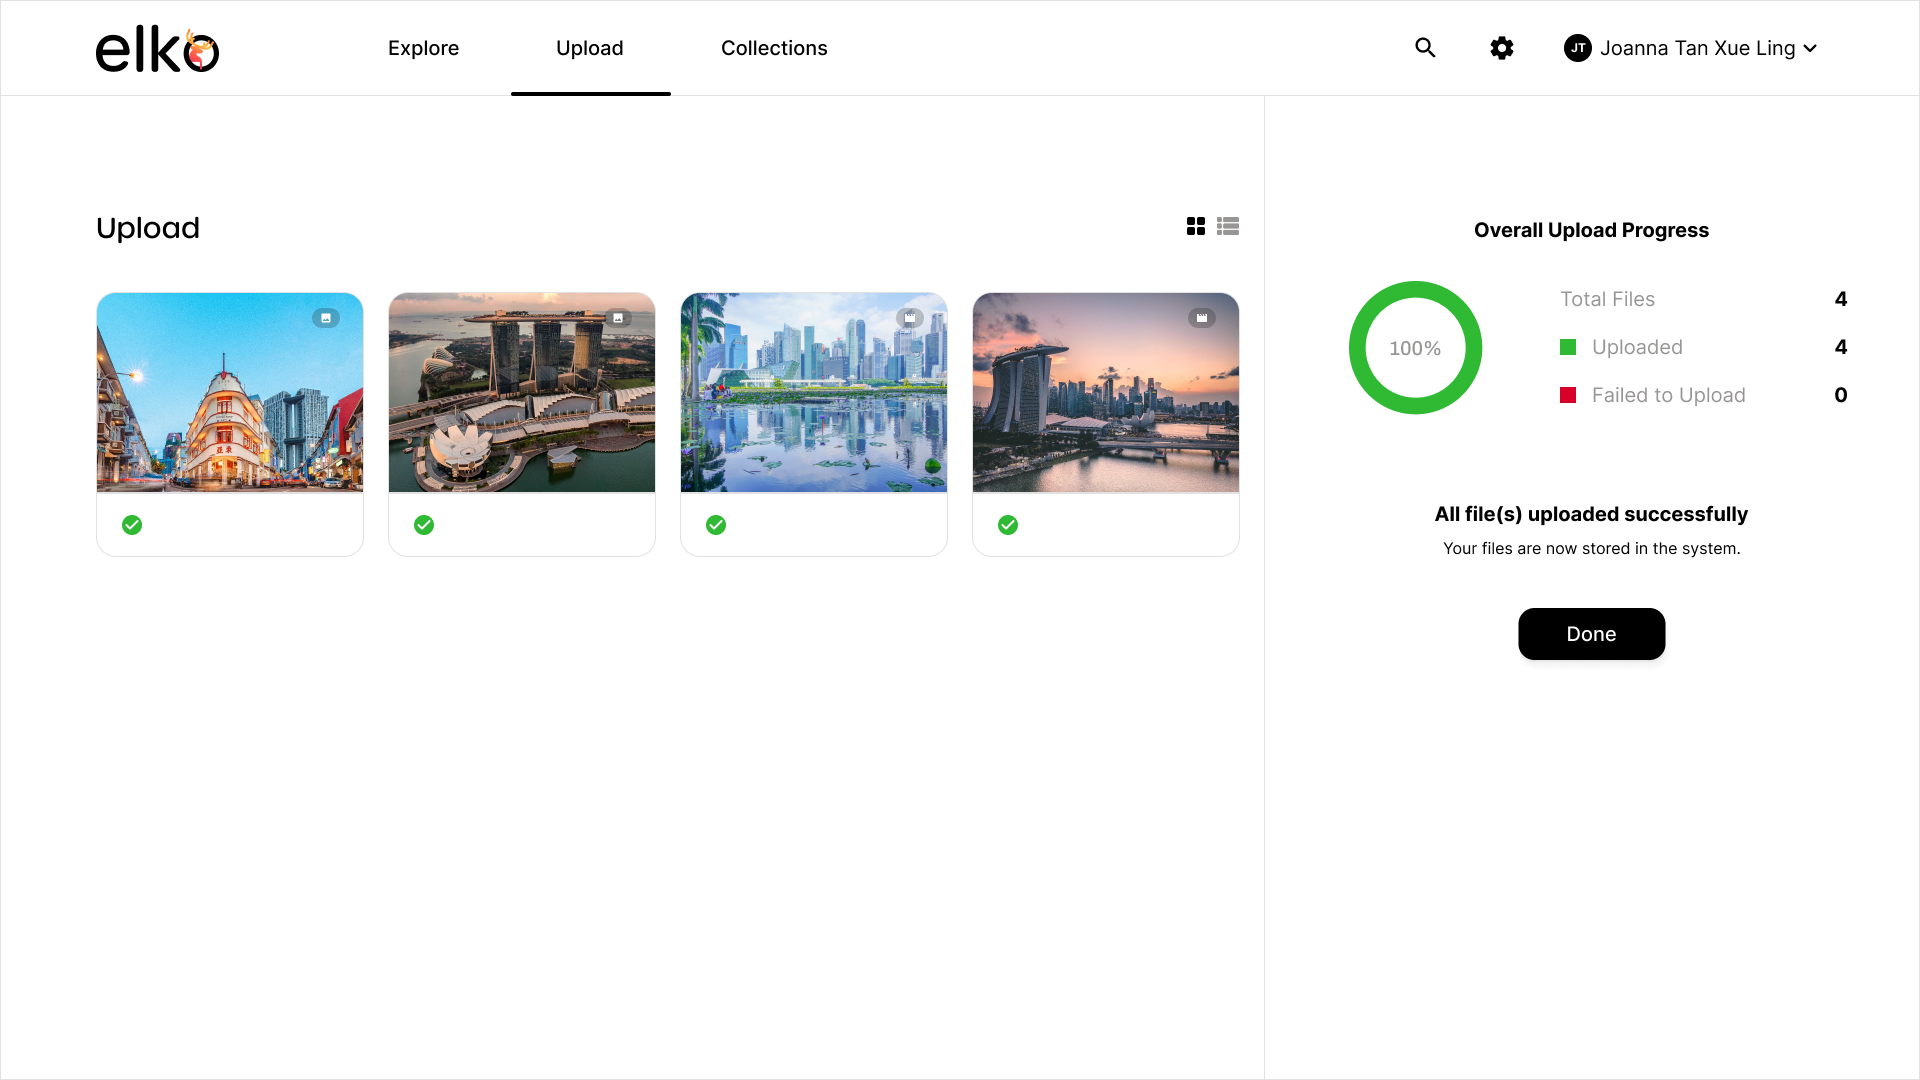The width and height of the screenshot is (1920, 1080).
Task: Click the video type badge on third thumbnail
Action: click(x=910, y=317)
